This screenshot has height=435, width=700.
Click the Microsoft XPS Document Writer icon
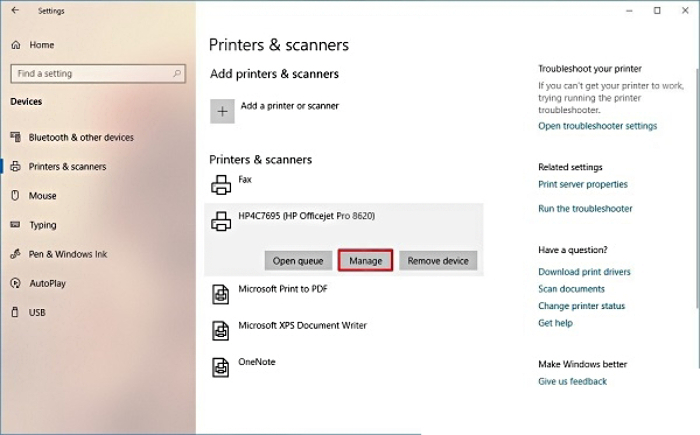[x=221, y=331]
